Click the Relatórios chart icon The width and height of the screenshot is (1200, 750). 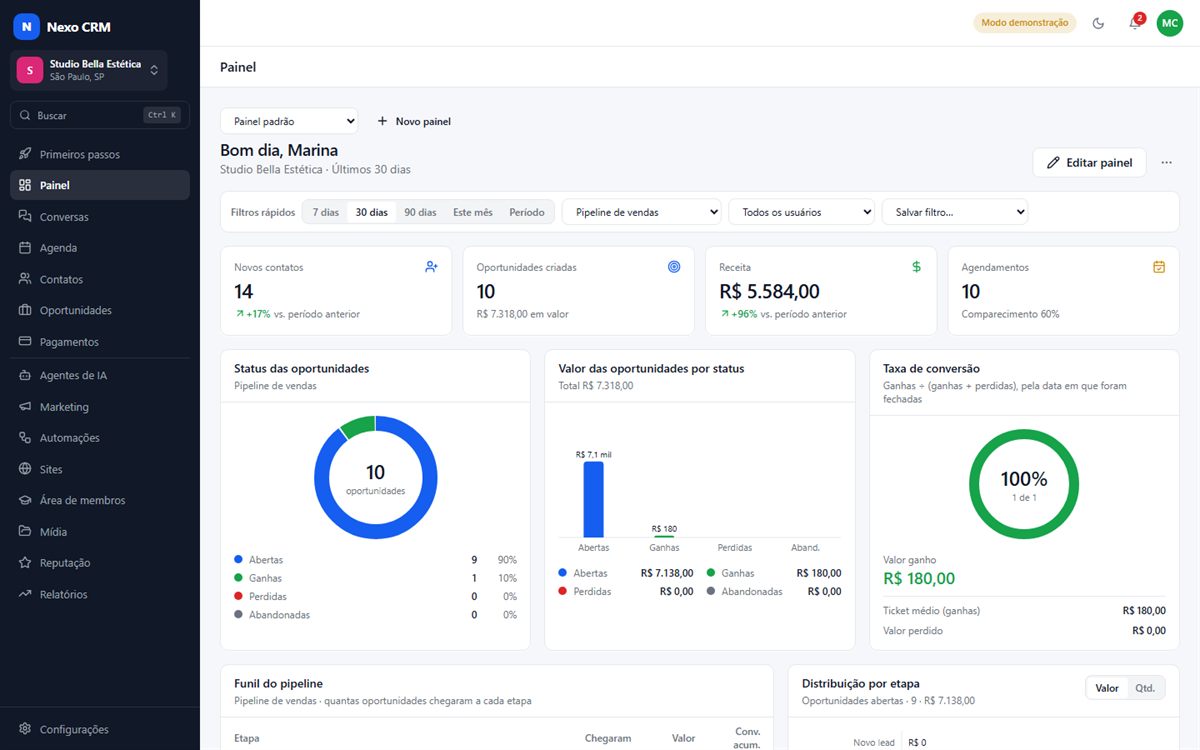25,594
